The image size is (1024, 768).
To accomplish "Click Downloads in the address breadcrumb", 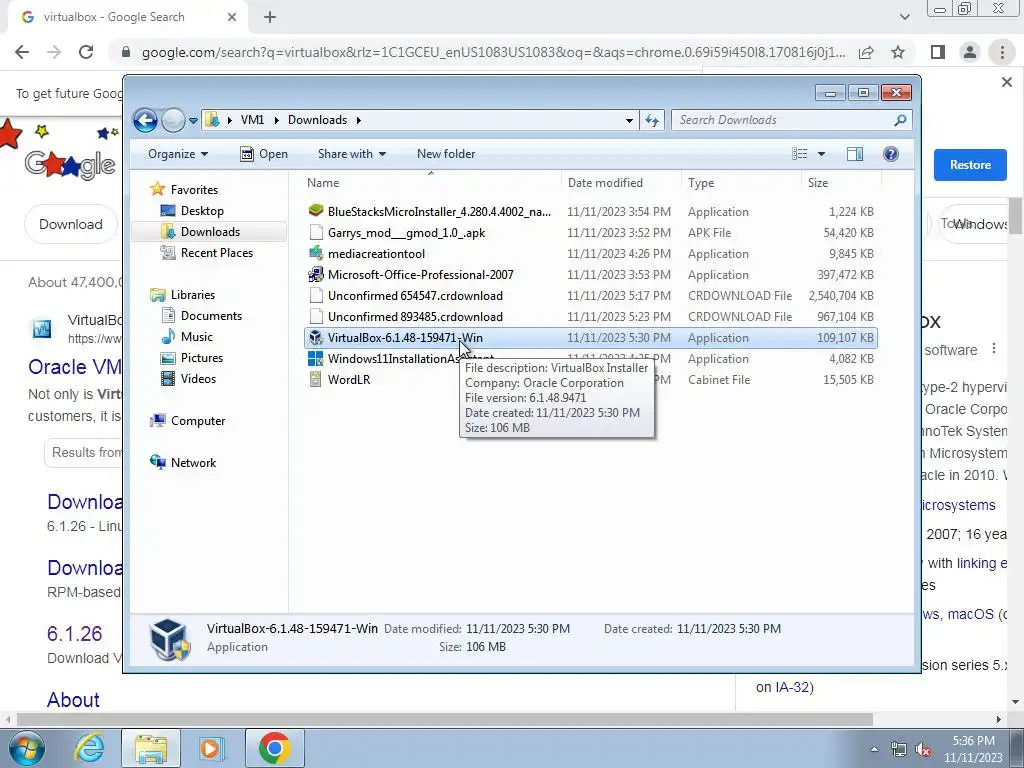I will point(317,120).
